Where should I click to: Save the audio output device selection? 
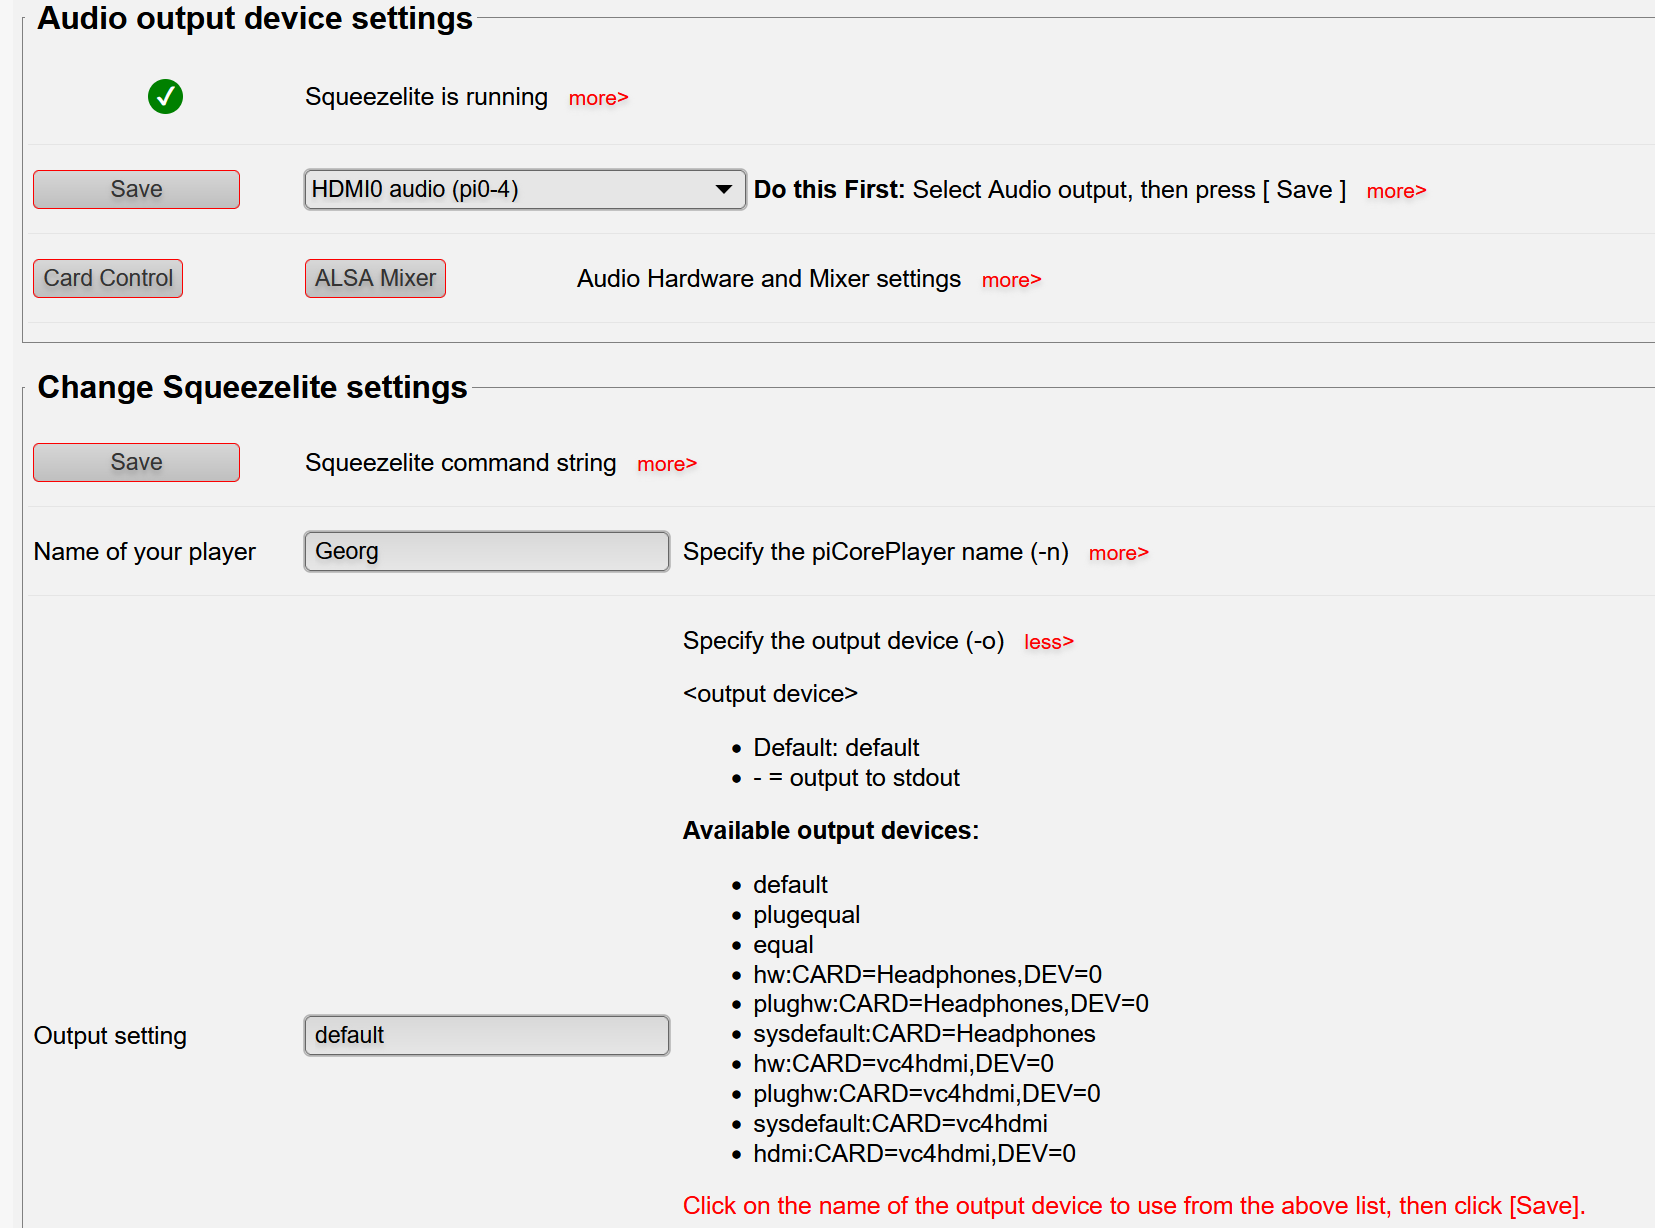[136, 189]
